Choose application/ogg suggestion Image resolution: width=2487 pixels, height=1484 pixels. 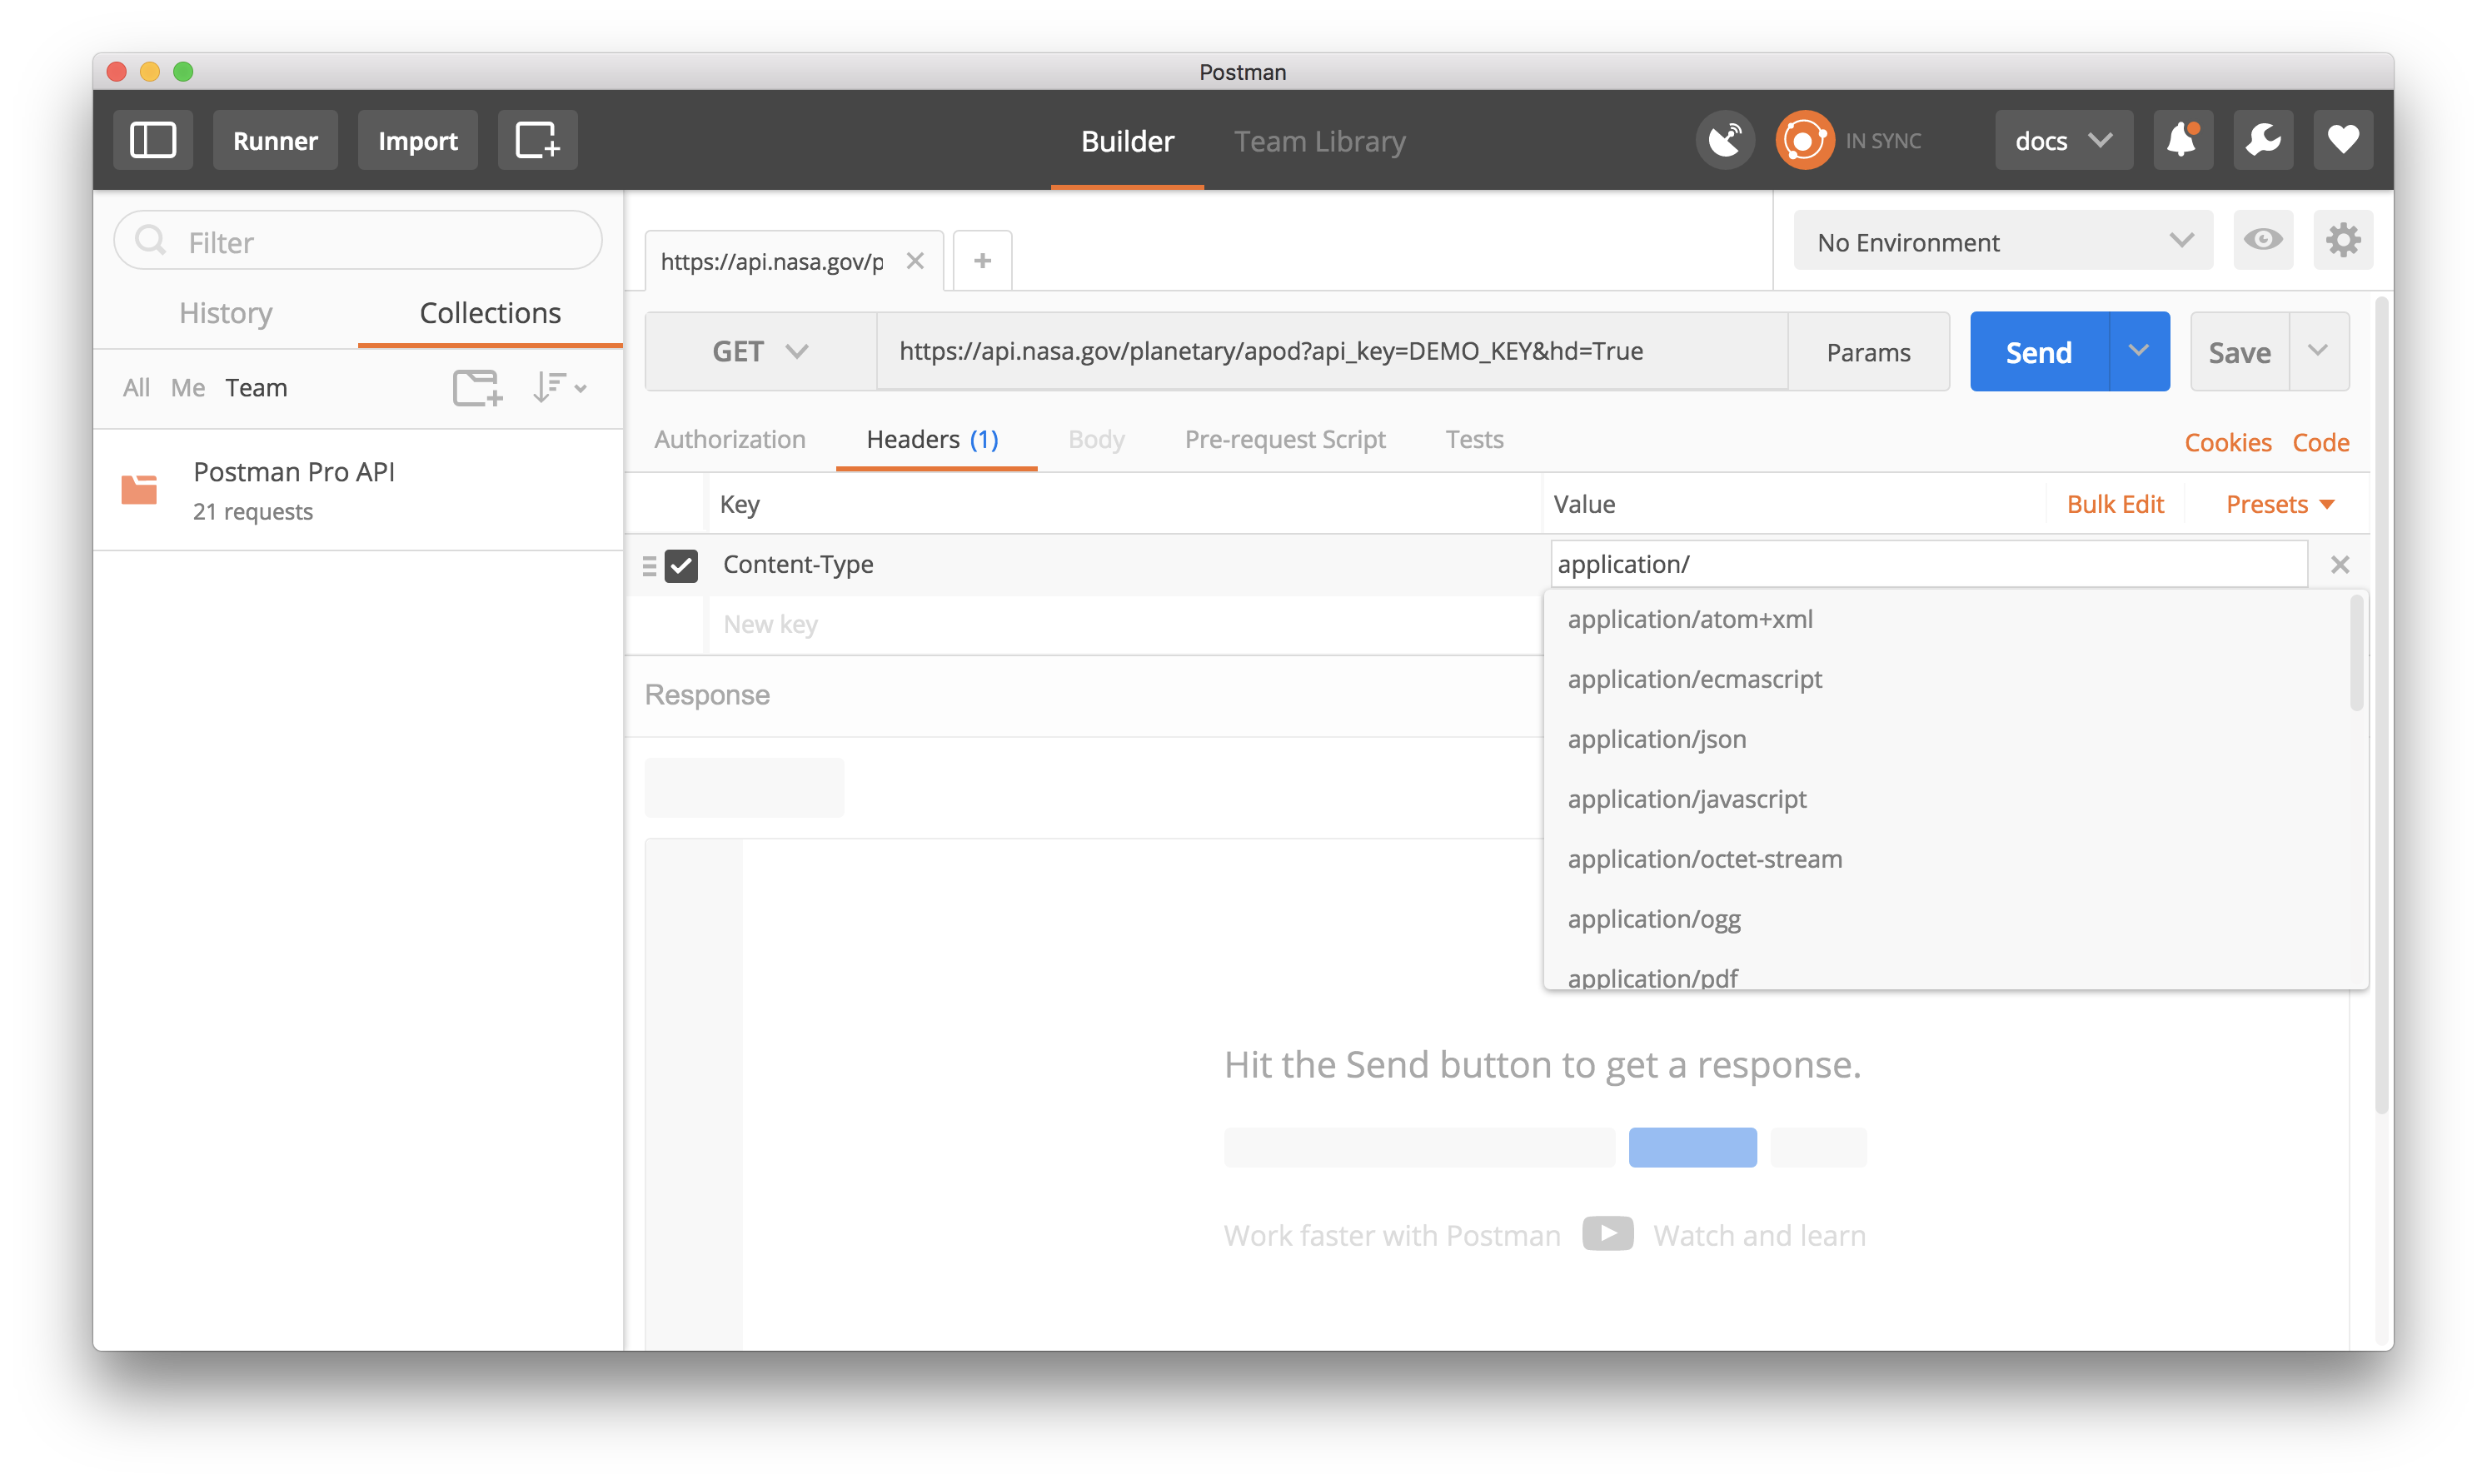1954,919
